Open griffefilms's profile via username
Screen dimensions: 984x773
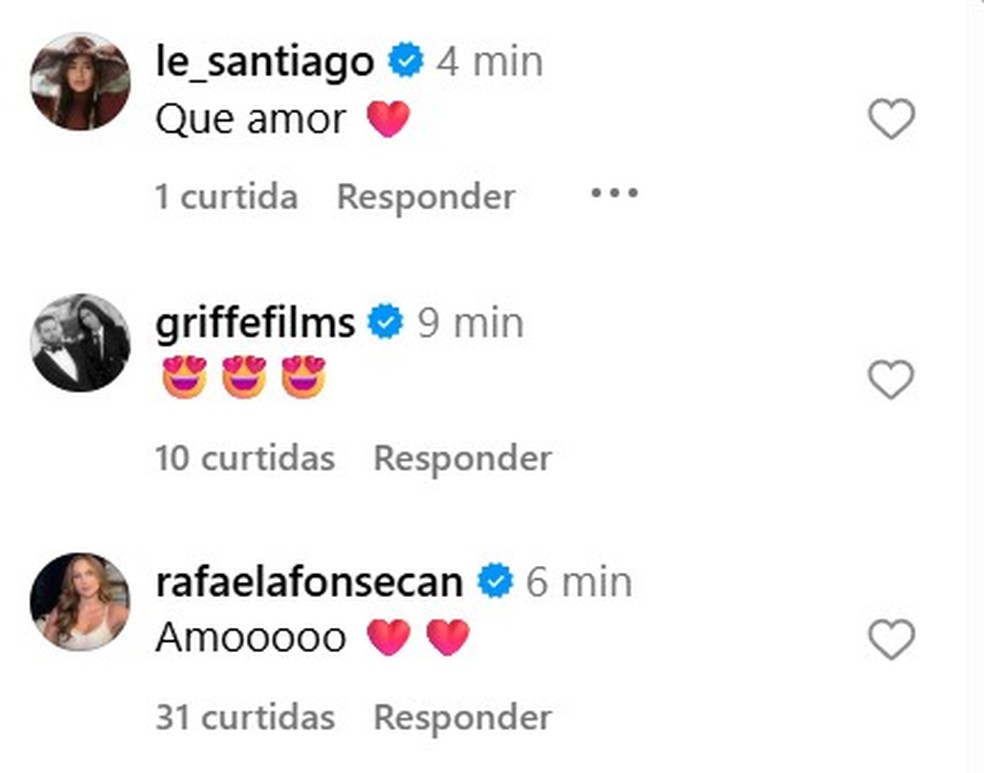255,321
